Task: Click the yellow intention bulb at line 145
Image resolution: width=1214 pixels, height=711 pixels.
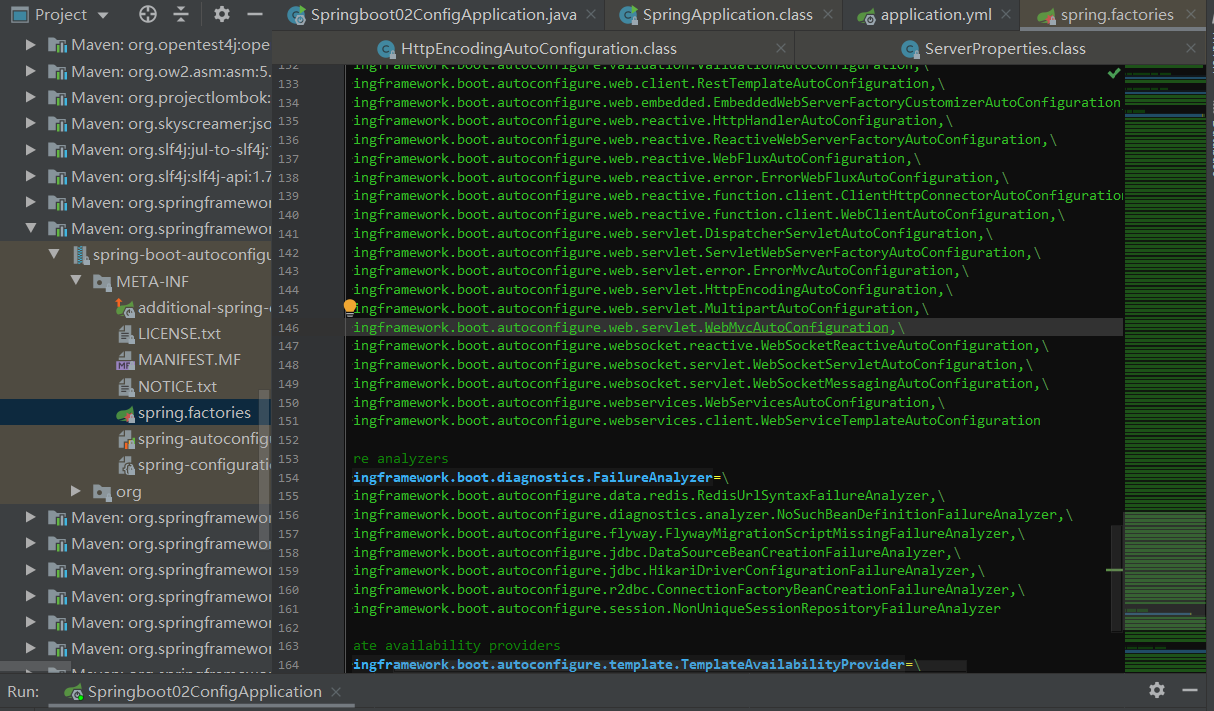Action: tap(350, 307)
